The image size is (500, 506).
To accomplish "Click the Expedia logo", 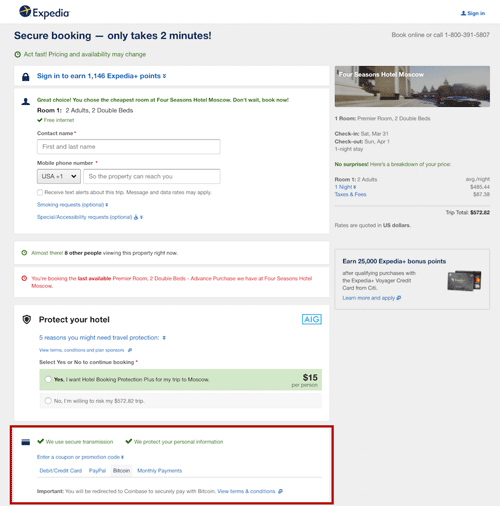I will (44, 12).
